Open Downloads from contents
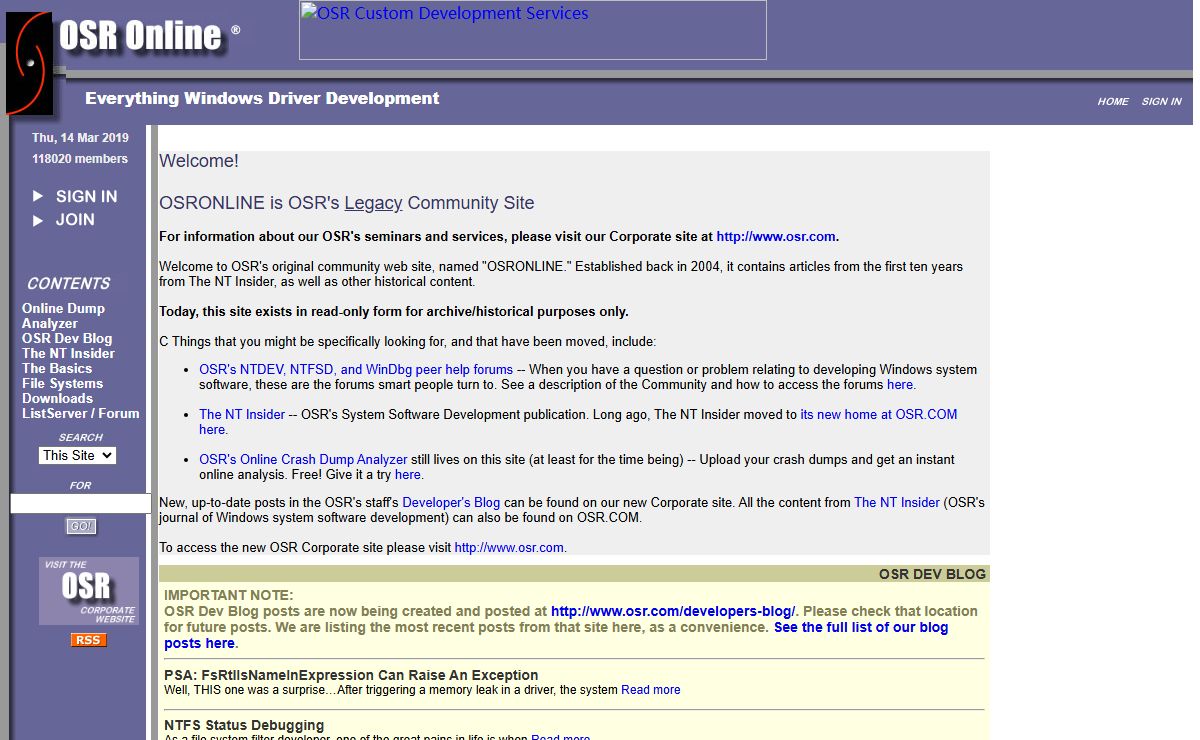This screenshot has width=1200, height=740. [57, 398]
